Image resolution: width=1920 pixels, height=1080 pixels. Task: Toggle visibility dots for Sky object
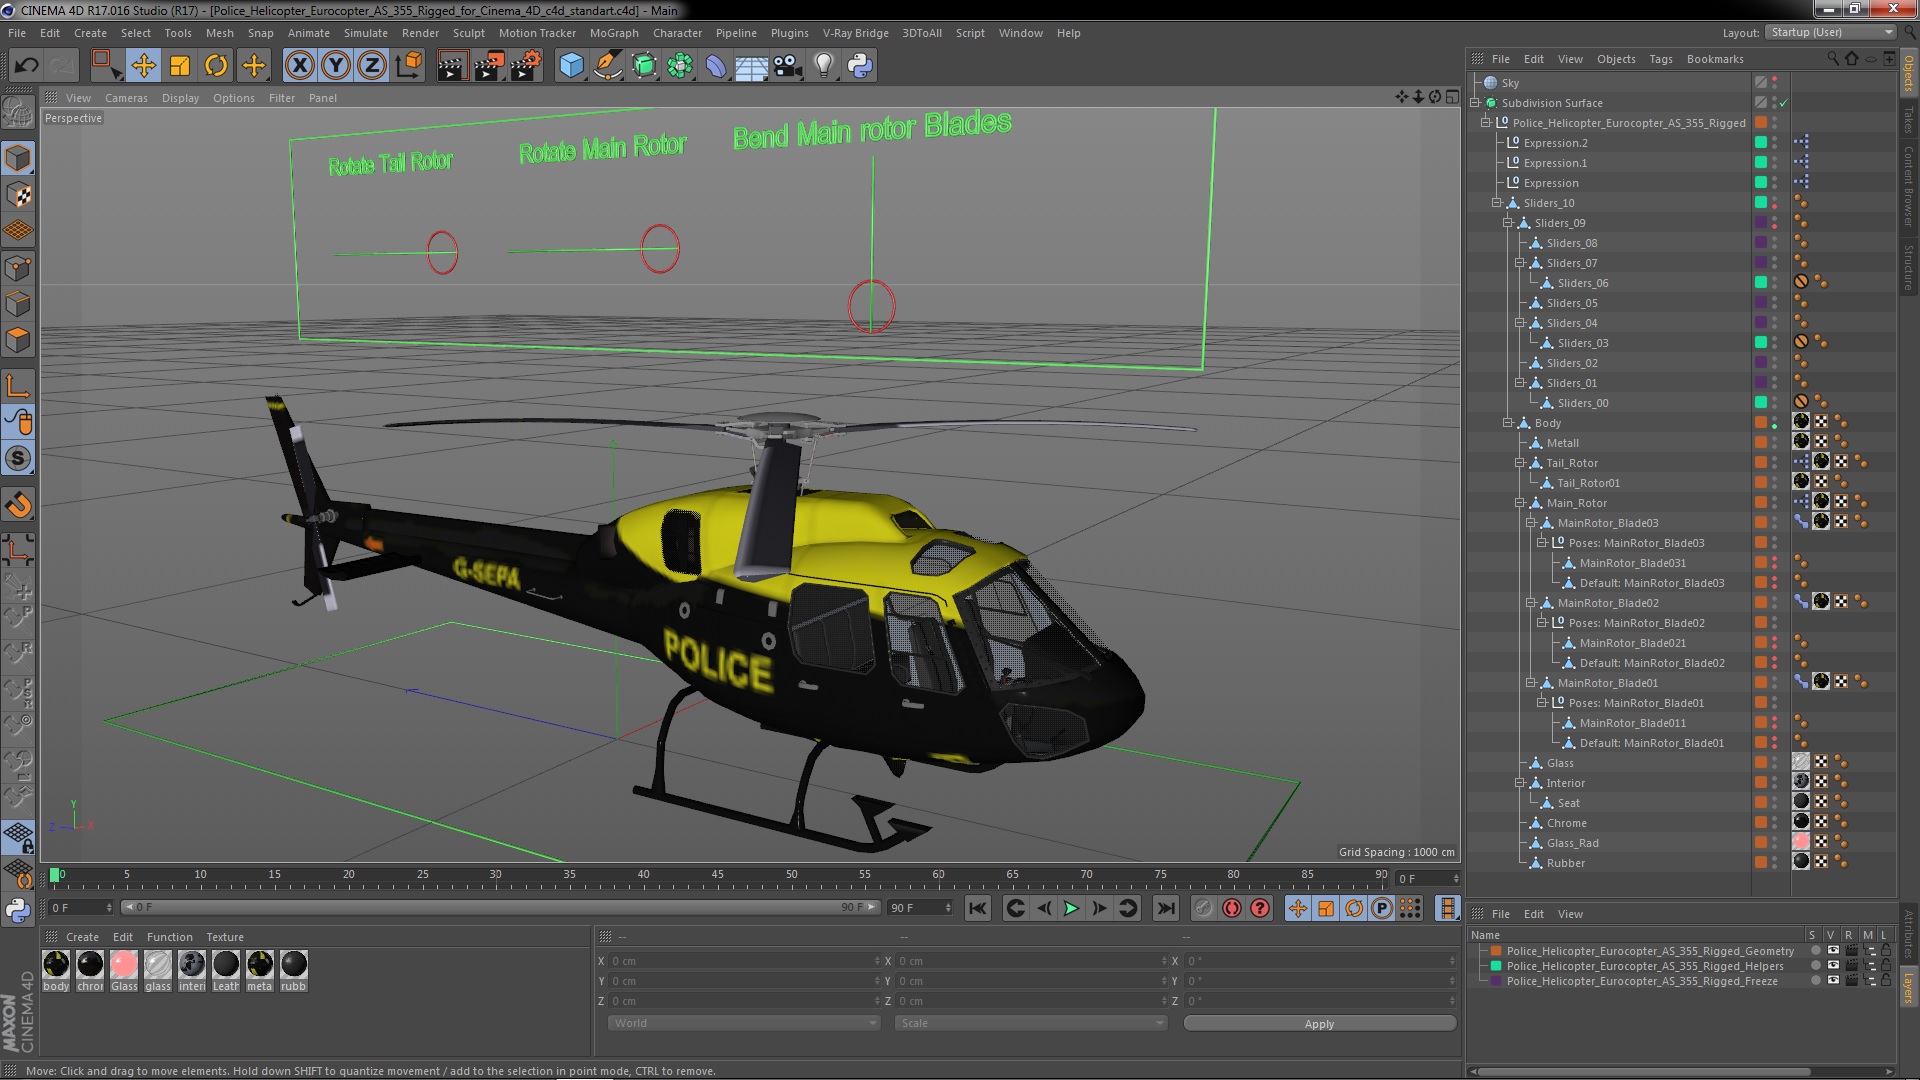1775,83
